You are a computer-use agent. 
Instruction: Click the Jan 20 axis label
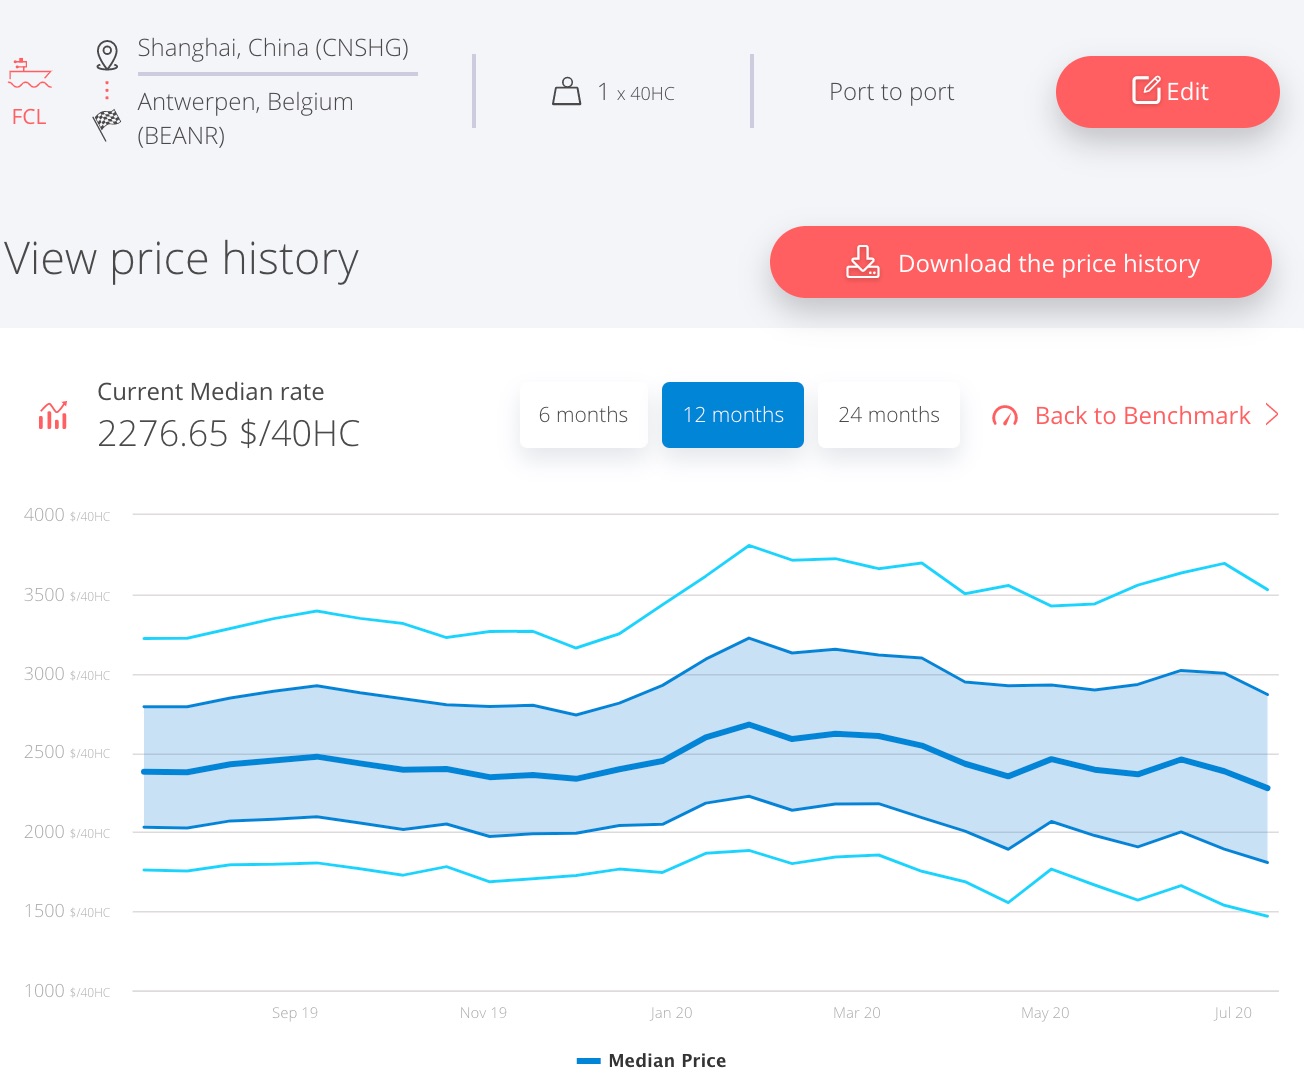671,1013
